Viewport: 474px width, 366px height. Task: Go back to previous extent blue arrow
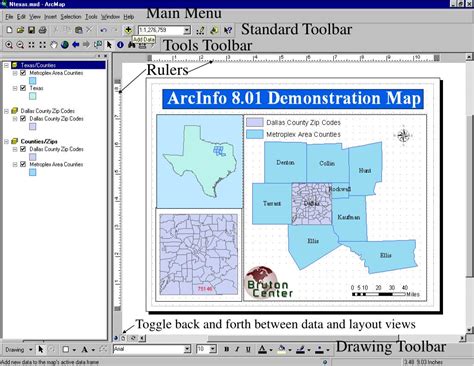(x=76, y=44)
